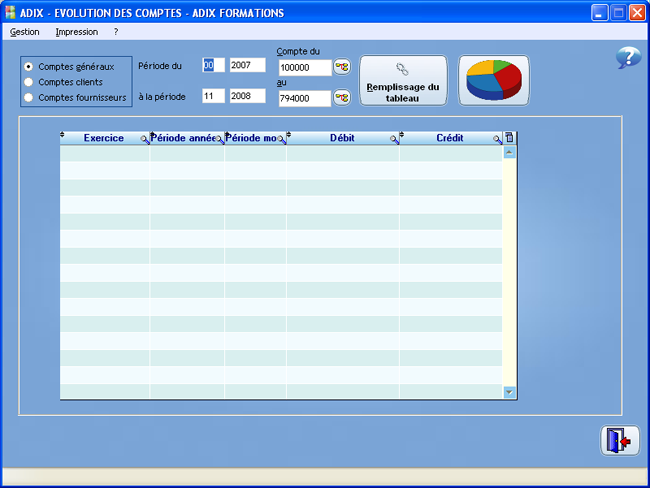Click the Période du year field 2007
The width and height of the screenshot is (650, 488).
coord(247,65)
